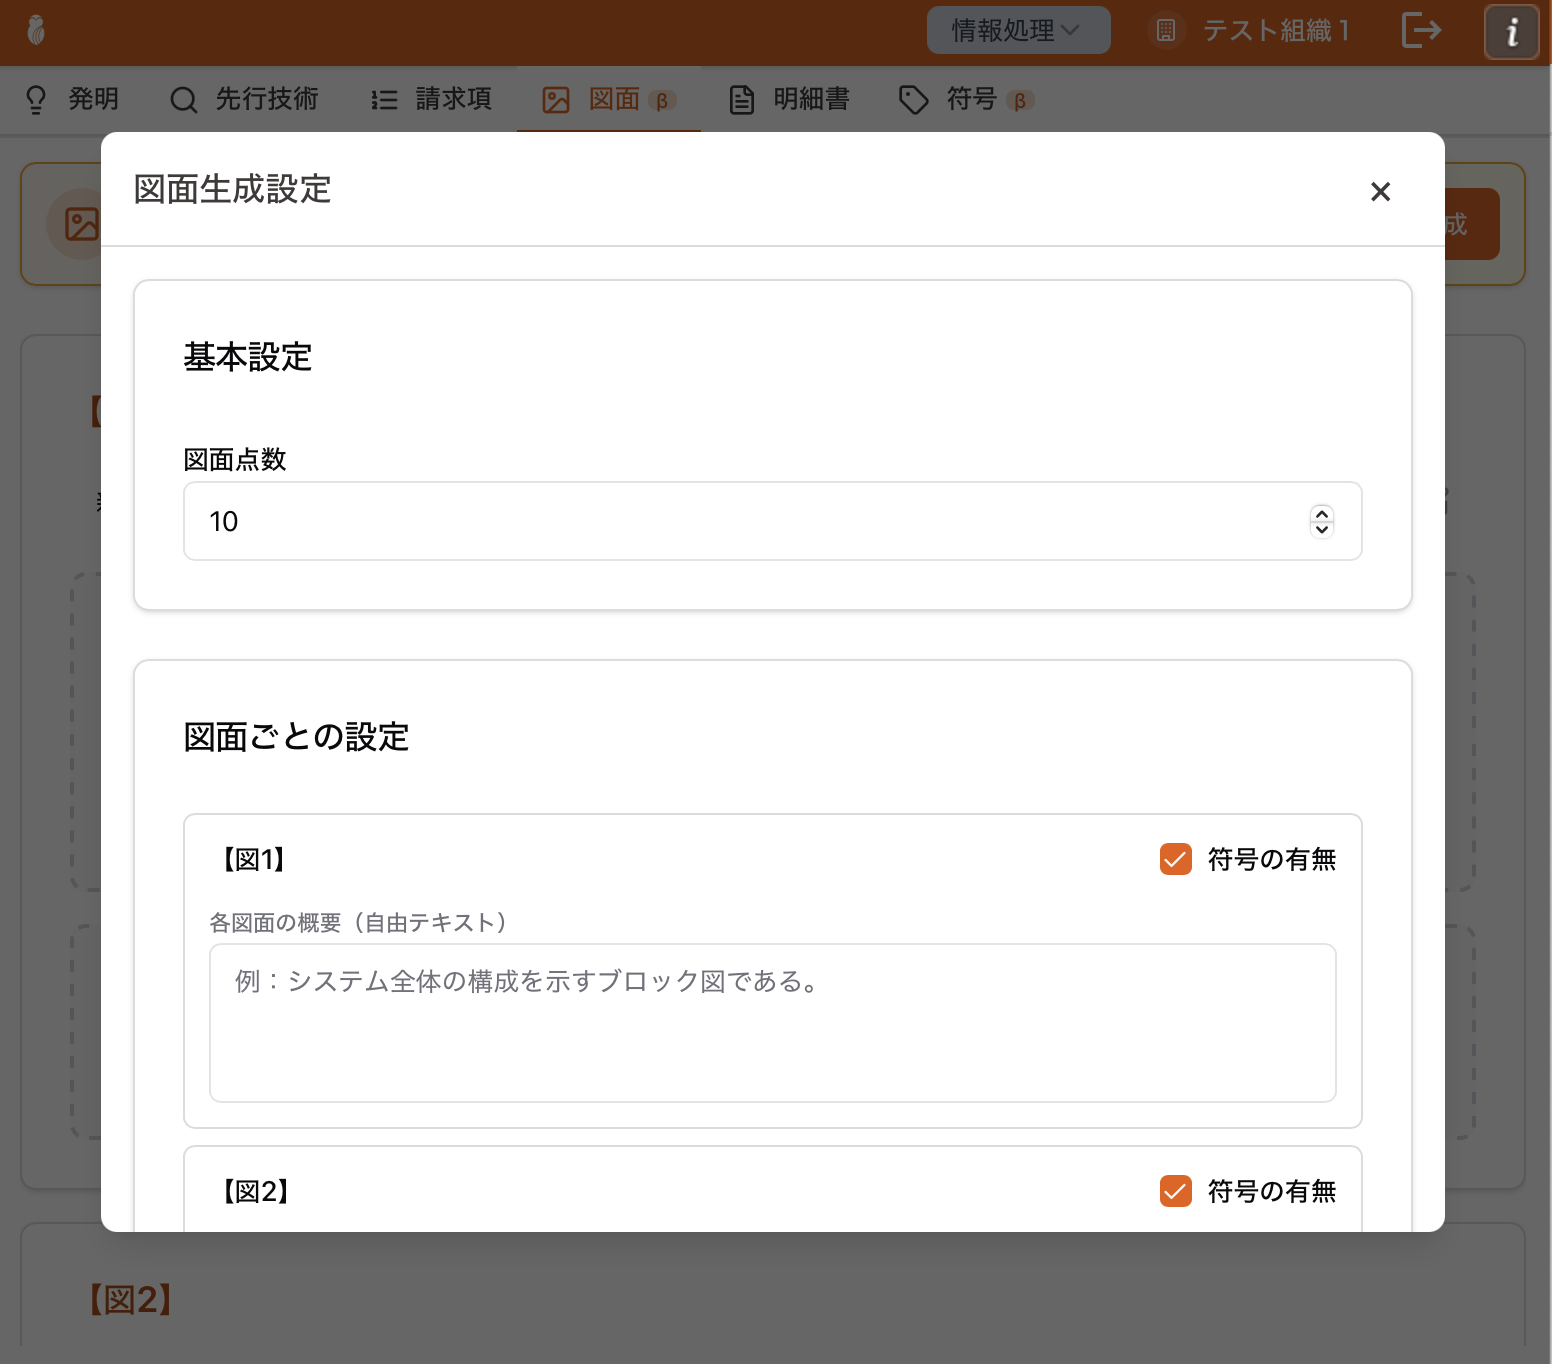Image resolution: width=1552 pixels, height=1364 pixels.
Task: Select the 明細書 tab label
Action: [811, 99]
